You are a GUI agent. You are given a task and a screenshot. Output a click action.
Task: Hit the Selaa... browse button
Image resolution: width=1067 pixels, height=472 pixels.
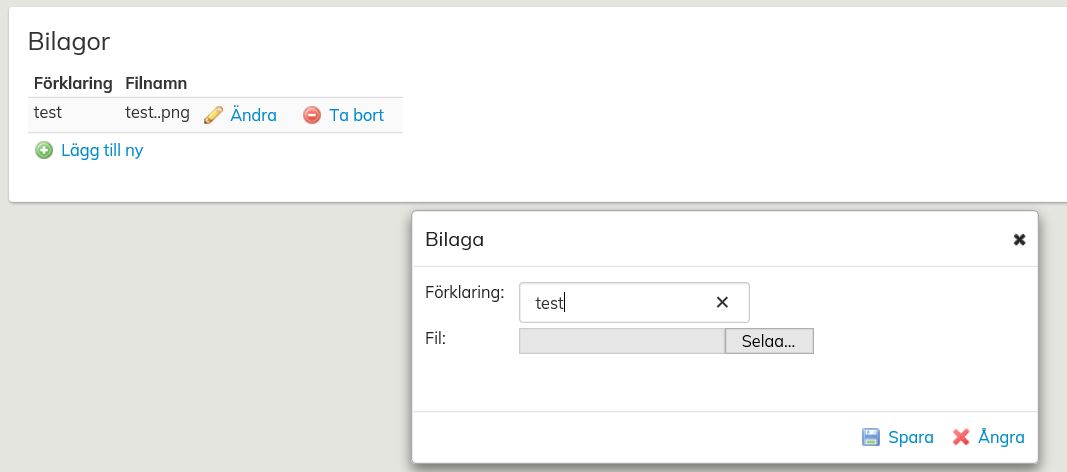[768, 341]
